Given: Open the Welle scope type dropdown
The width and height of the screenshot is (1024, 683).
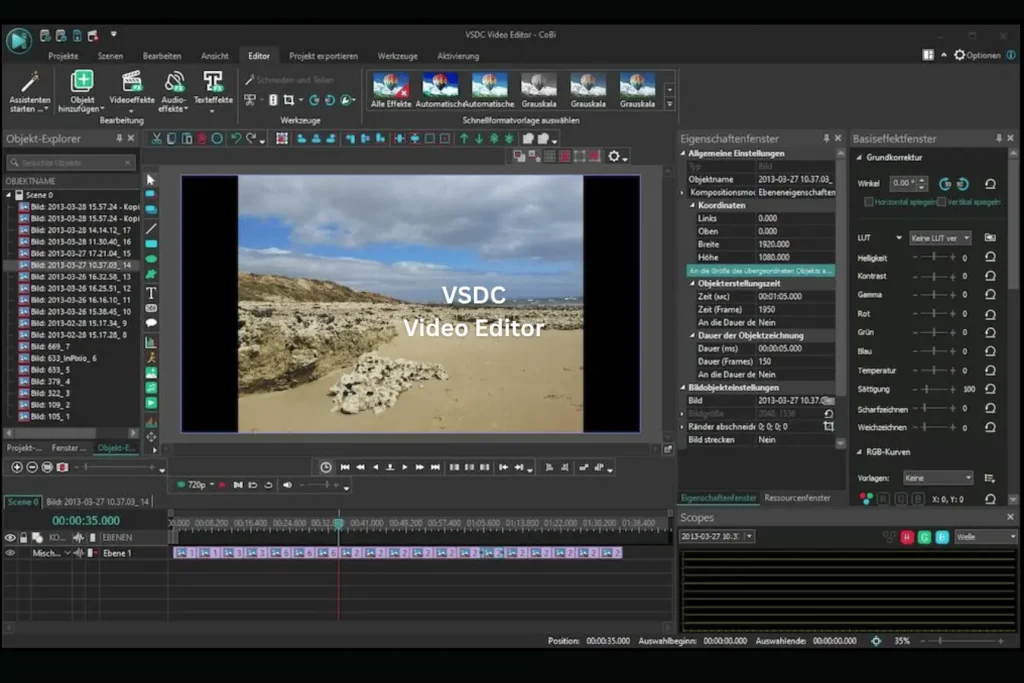Looking at the screenshot, I should [985, 537].
